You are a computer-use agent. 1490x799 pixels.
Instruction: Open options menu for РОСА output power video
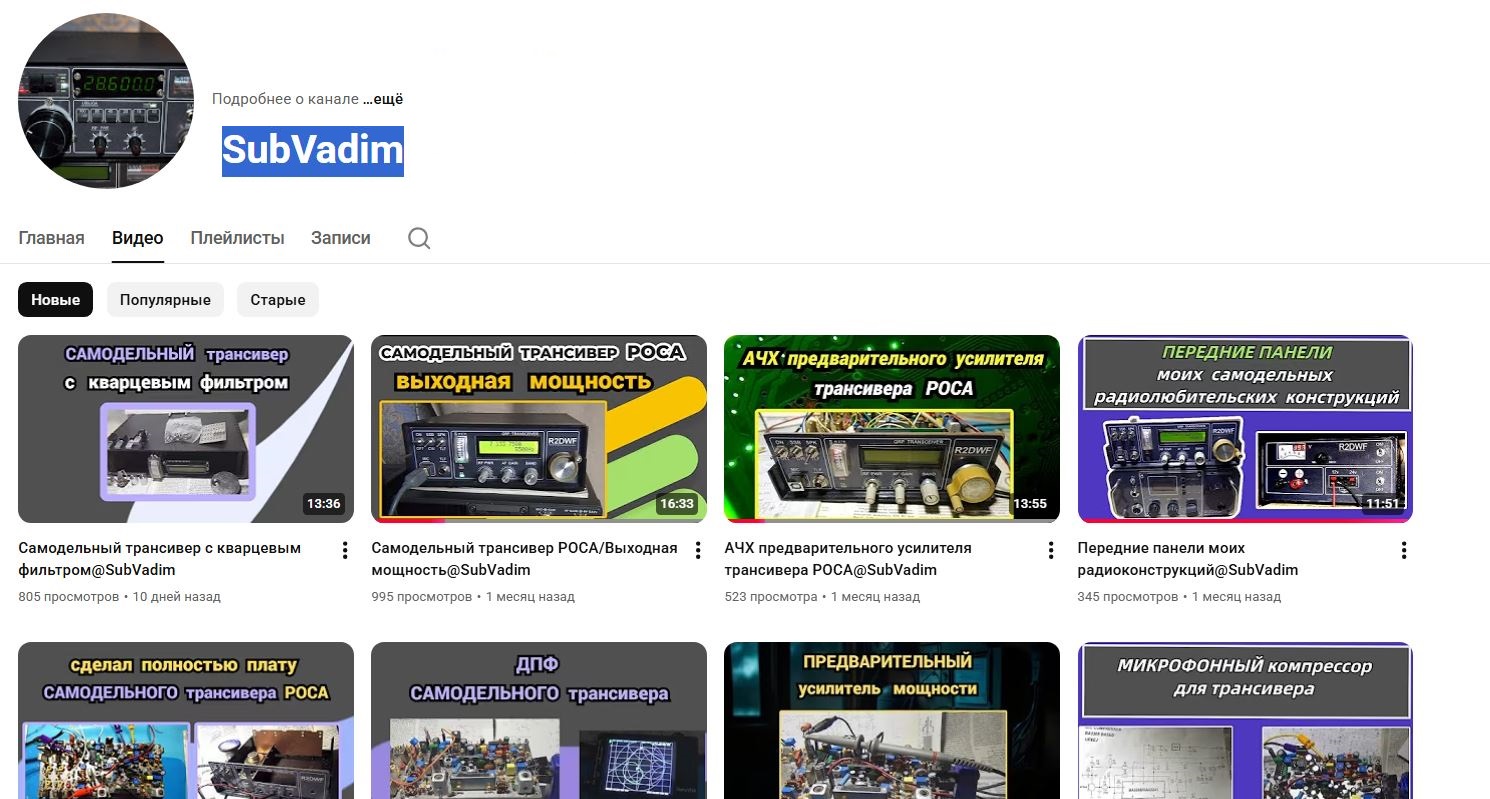coord(697,550)
